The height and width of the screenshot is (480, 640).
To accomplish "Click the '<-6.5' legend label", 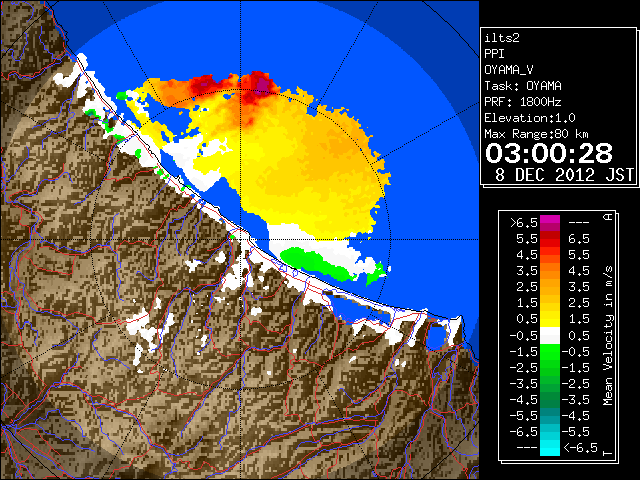I will [580, 447].
